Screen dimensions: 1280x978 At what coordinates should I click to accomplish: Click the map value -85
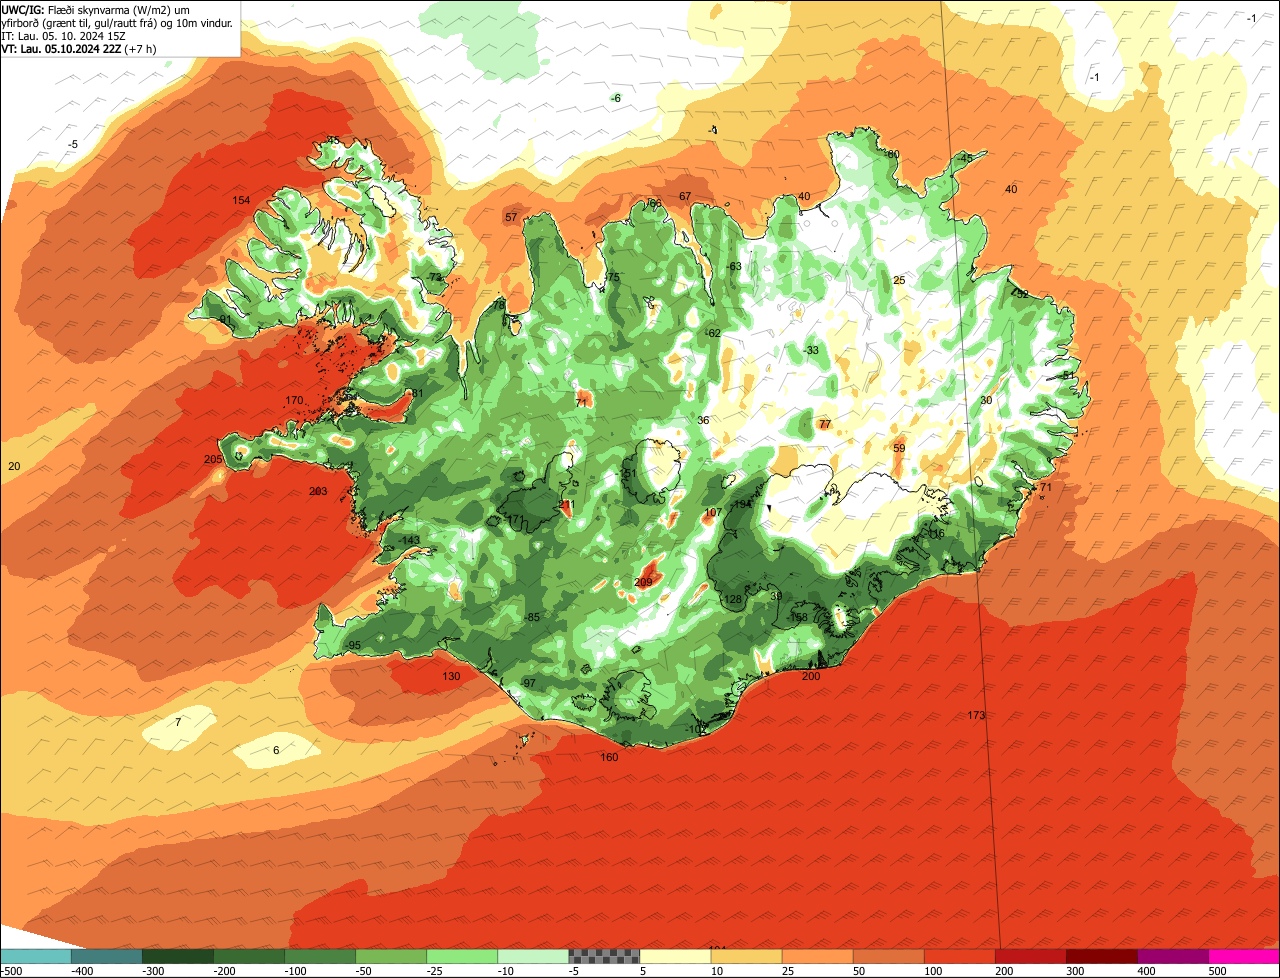[x=532, y=618]
